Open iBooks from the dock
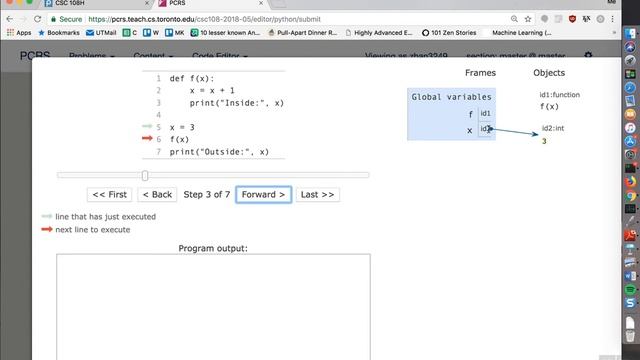 [630, 114]
